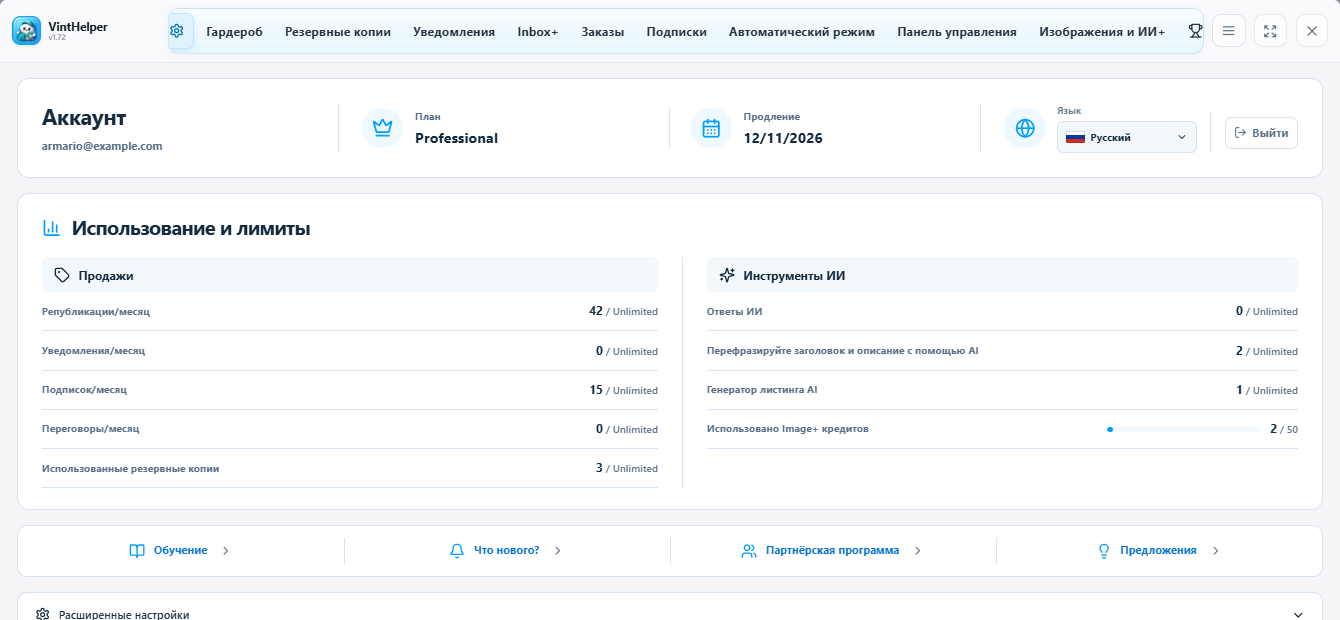The height and width of the screenshot is (620, 1340).
Task: Click the Выйти logout button
Action: [1261, 133]
